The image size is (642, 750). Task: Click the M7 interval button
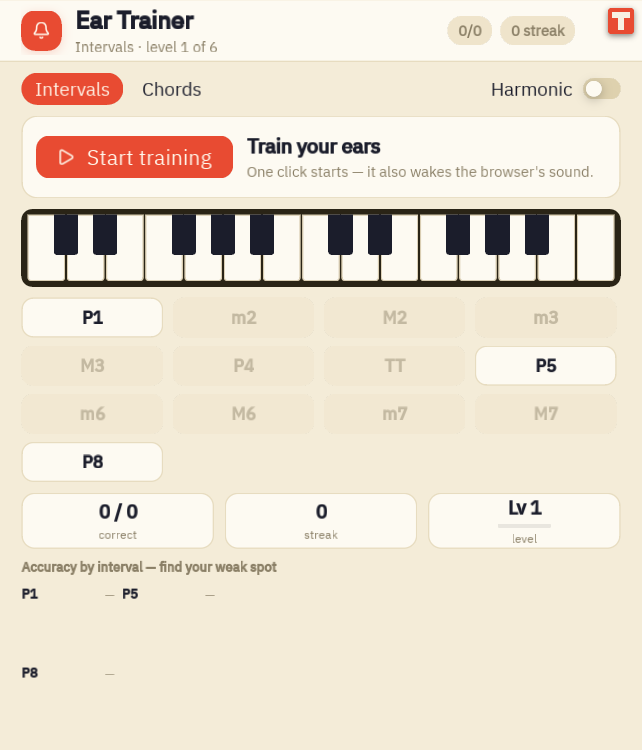point(545,414)
